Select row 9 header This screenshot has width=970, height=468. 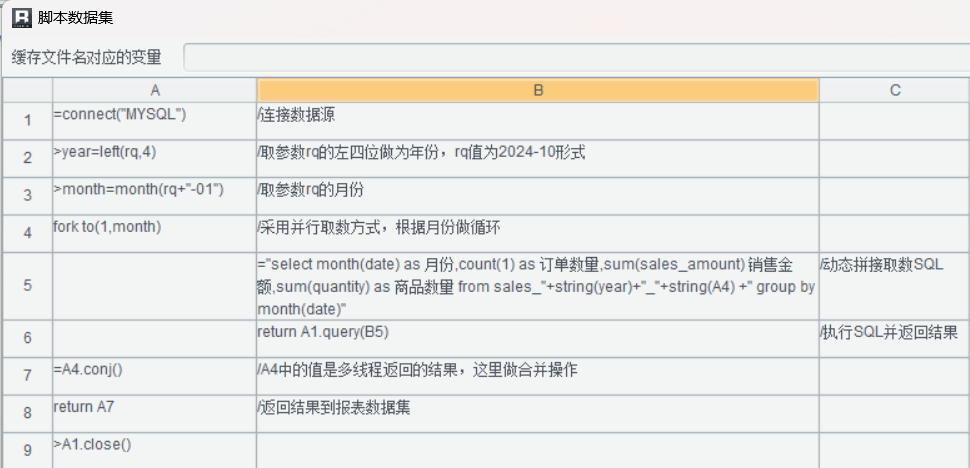[27, 449]
